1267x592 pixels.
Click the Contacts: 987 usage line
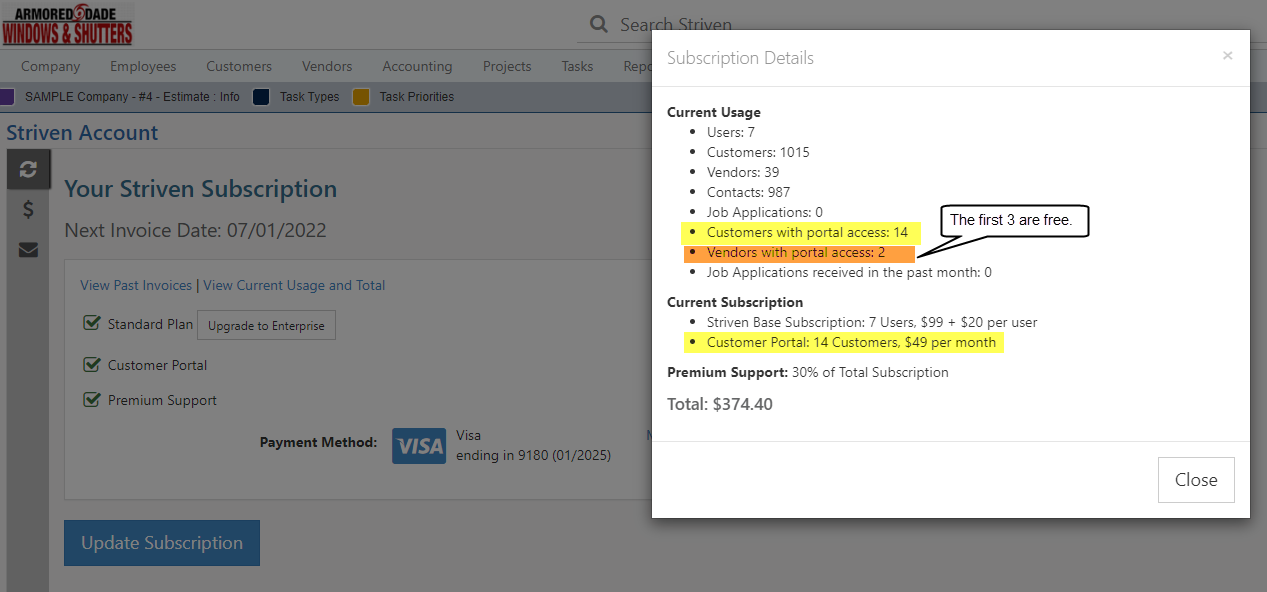click(749, 192)
